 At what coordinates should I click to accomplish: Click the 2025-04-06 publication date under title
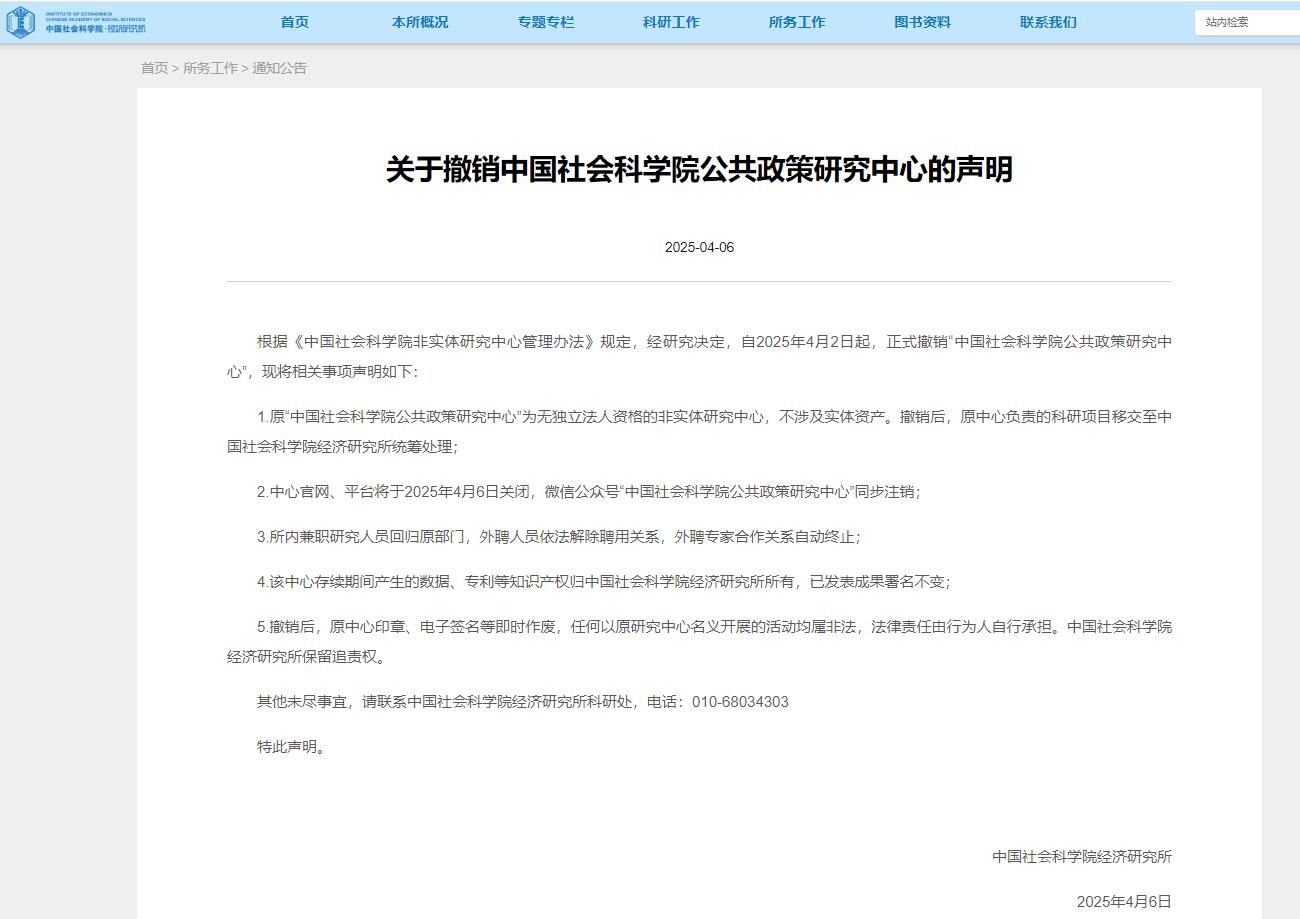pyautogui.click(x=699, y=247)
